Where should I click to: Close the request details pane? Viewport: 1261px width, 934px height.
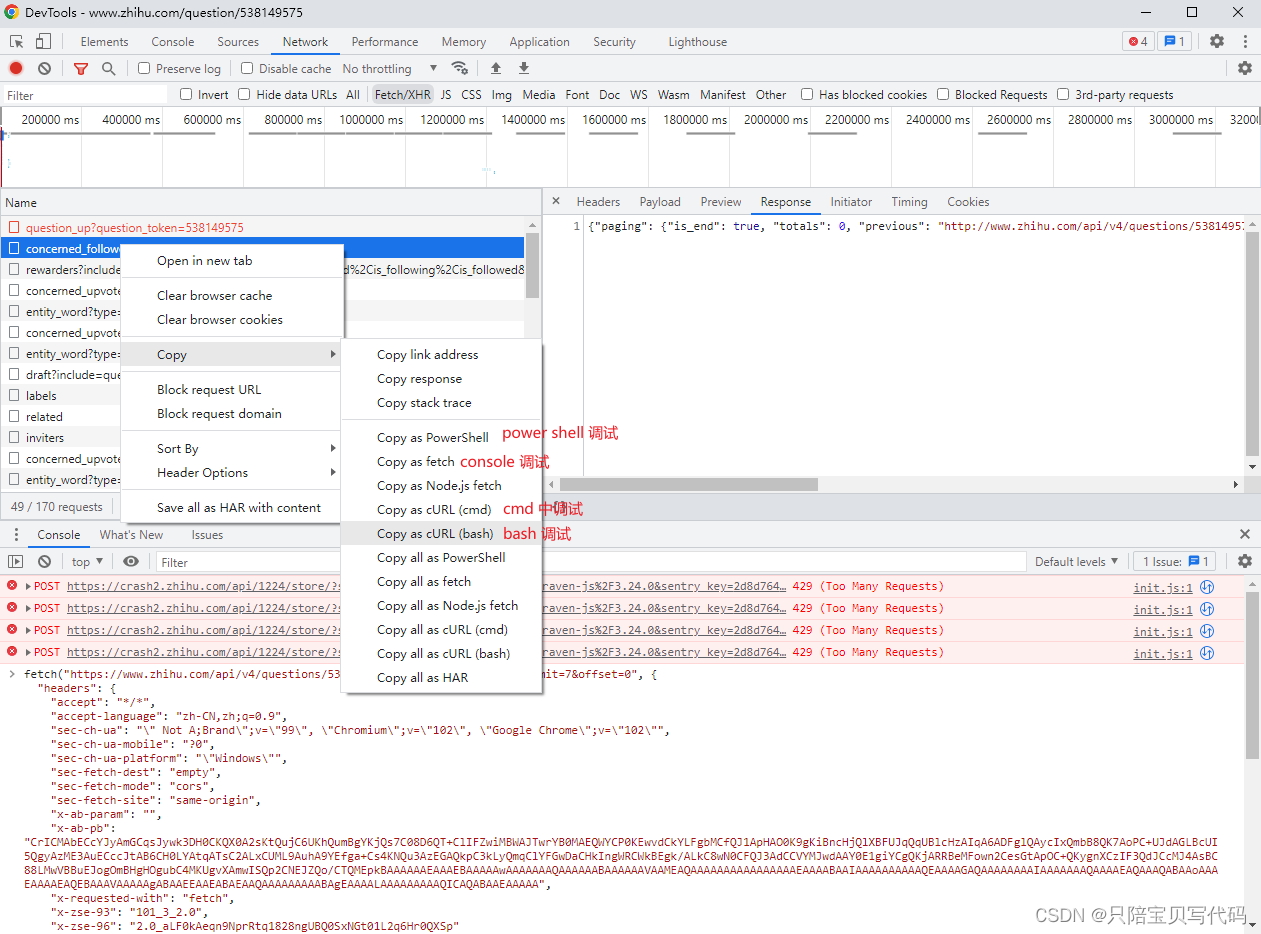pyautogui.click(x=556, y=201)
